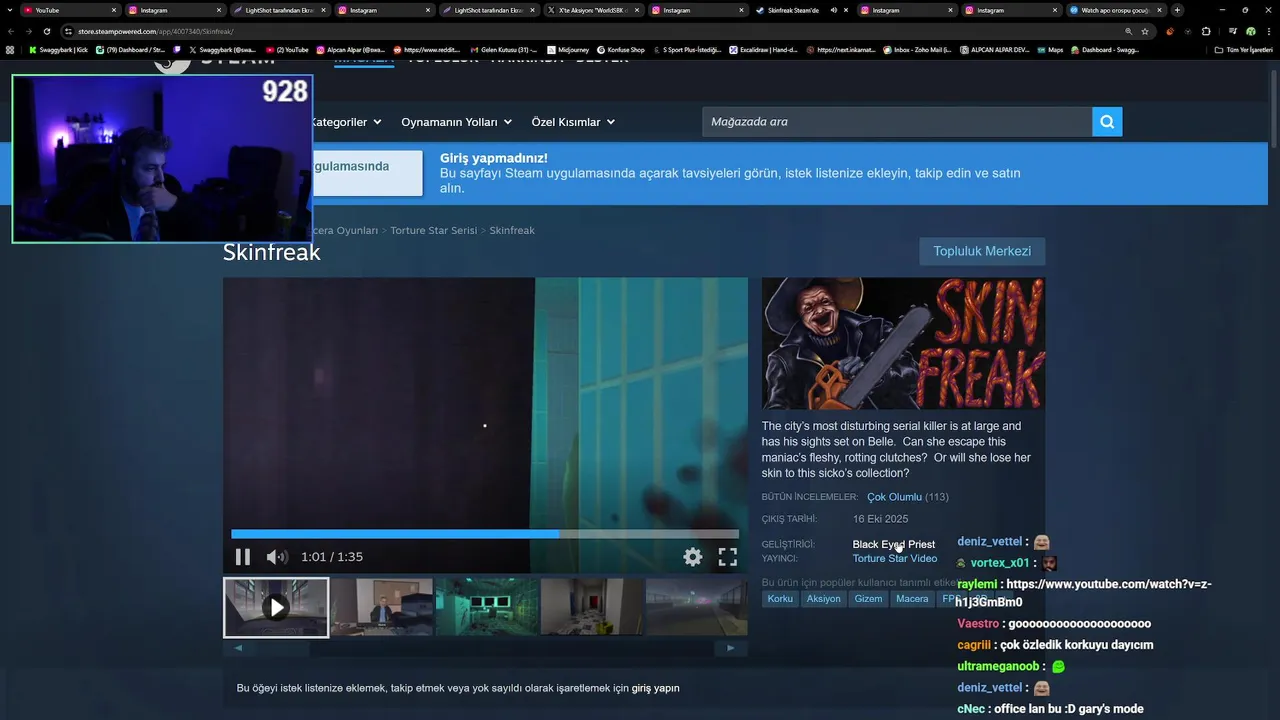Select the first trailer thumbnail with play icon
This screenshot has height=720, width=1280.
click(x=276, y=607)
